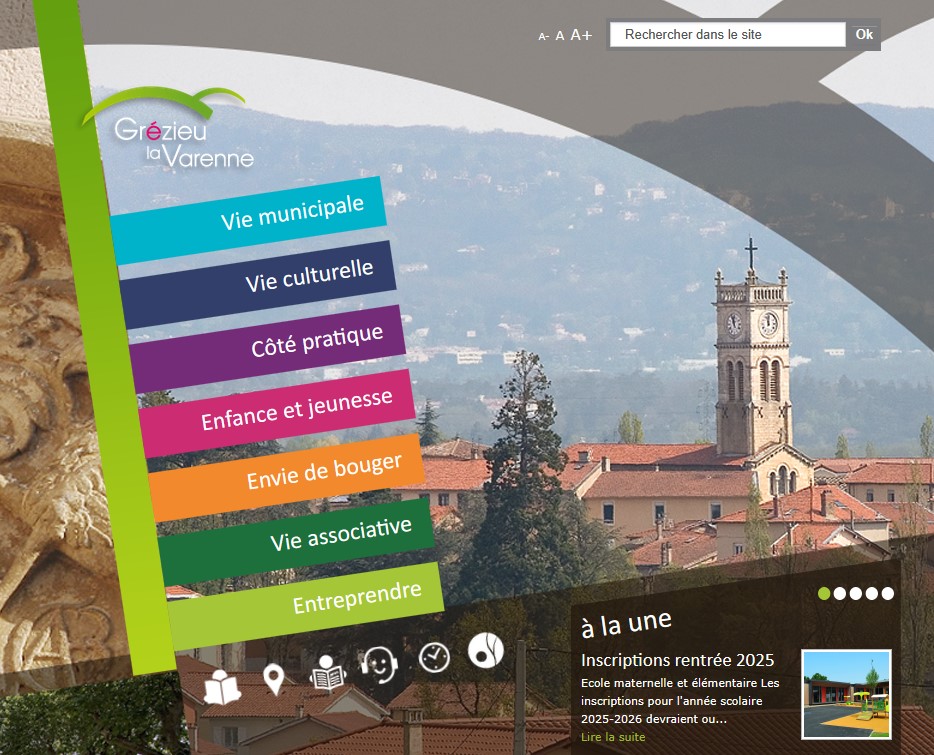This screenshot has height=755, width=934.
Task: Open the Inscriptions rentrée 2025 headline
Action: click(677, 660)
